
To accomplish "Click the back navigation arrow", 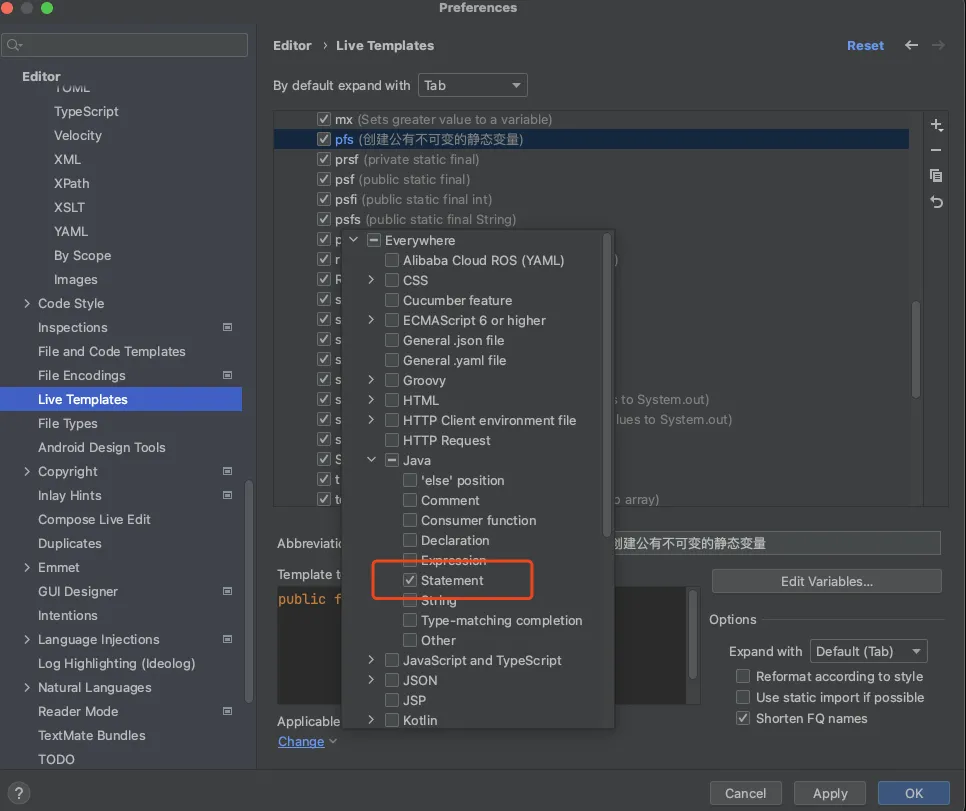I will pyautogui.click(x=911, y=46).
